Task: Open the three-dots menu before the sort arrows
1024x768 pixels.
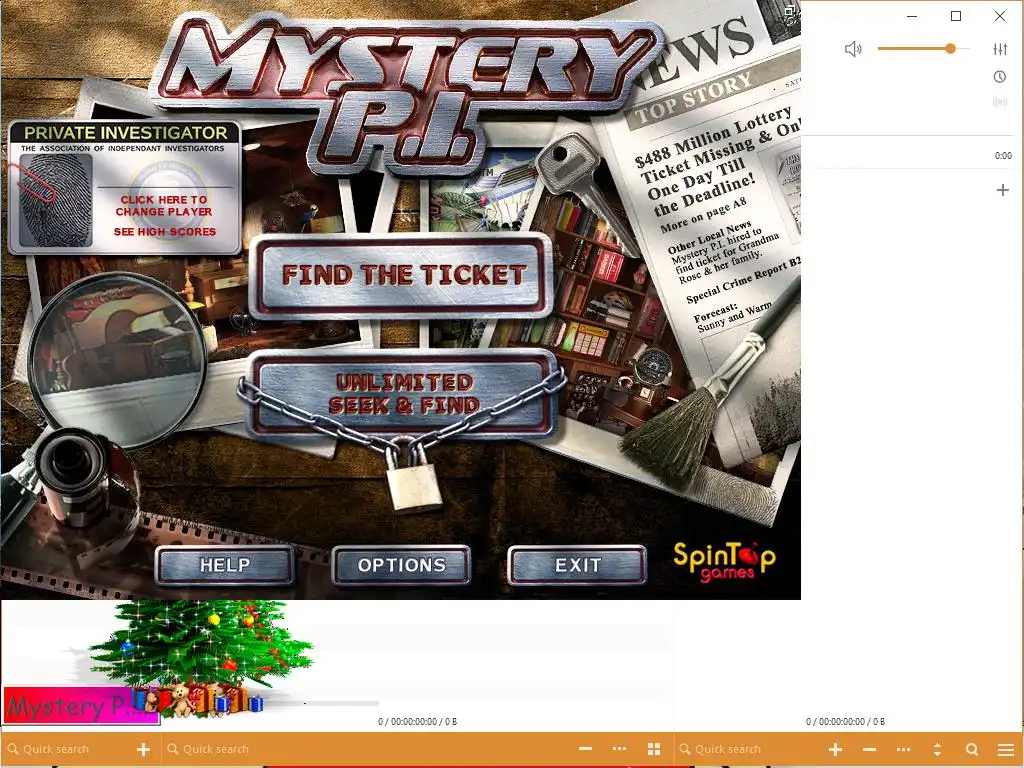Action: pyautogui.click(x=903, y=749)
